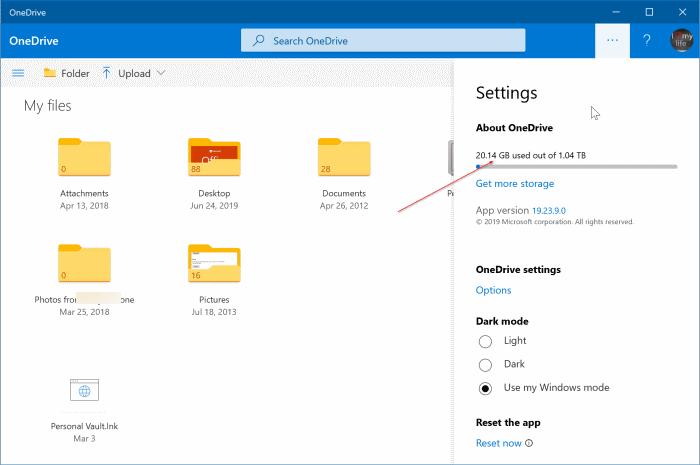Image resolution: width=700 pixels, height=465 pixels.
Task: Click the info icon beside Reset now
Action: point(529,443)
